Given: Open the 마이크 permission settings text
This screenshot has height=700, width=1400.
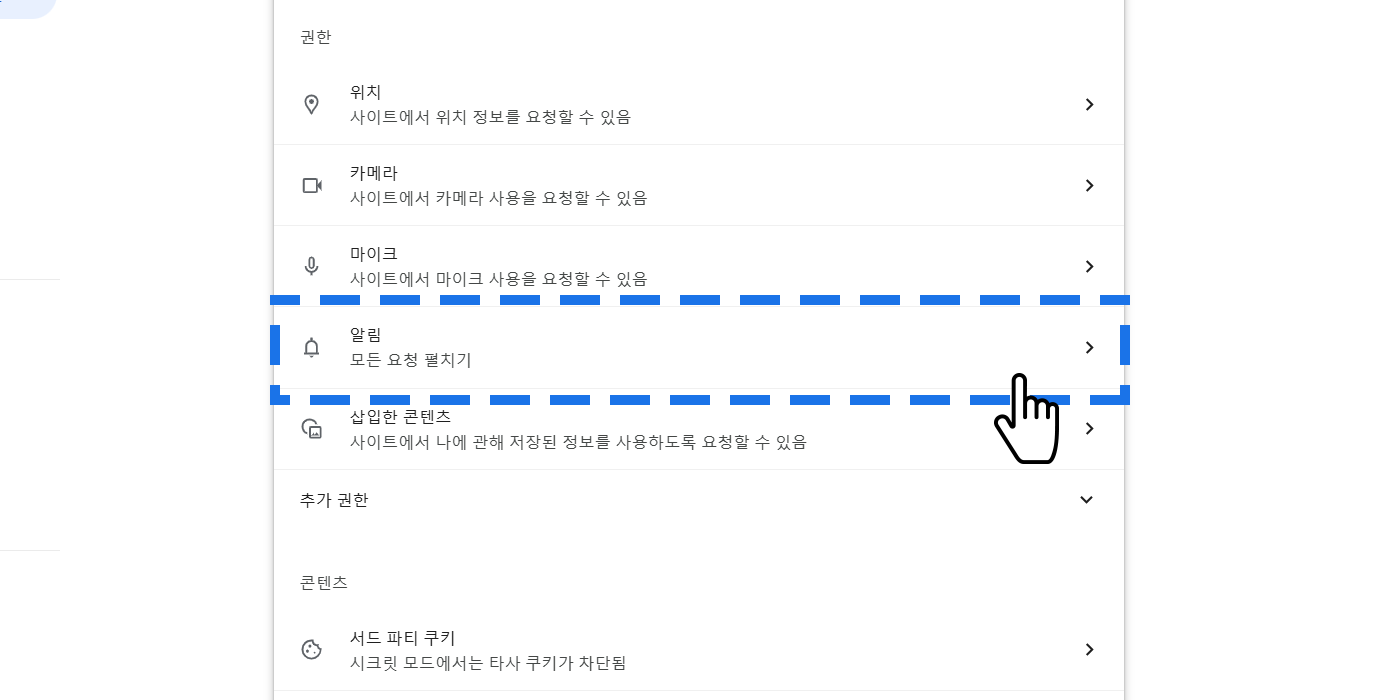Looking at the screenshot, I should click(374, 254).
